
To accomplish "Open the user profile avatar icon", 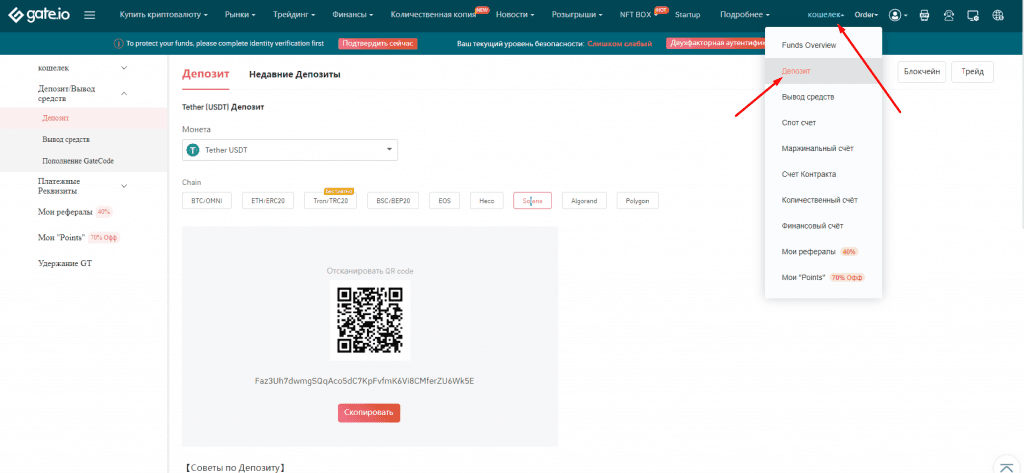I will click(895, 15).
